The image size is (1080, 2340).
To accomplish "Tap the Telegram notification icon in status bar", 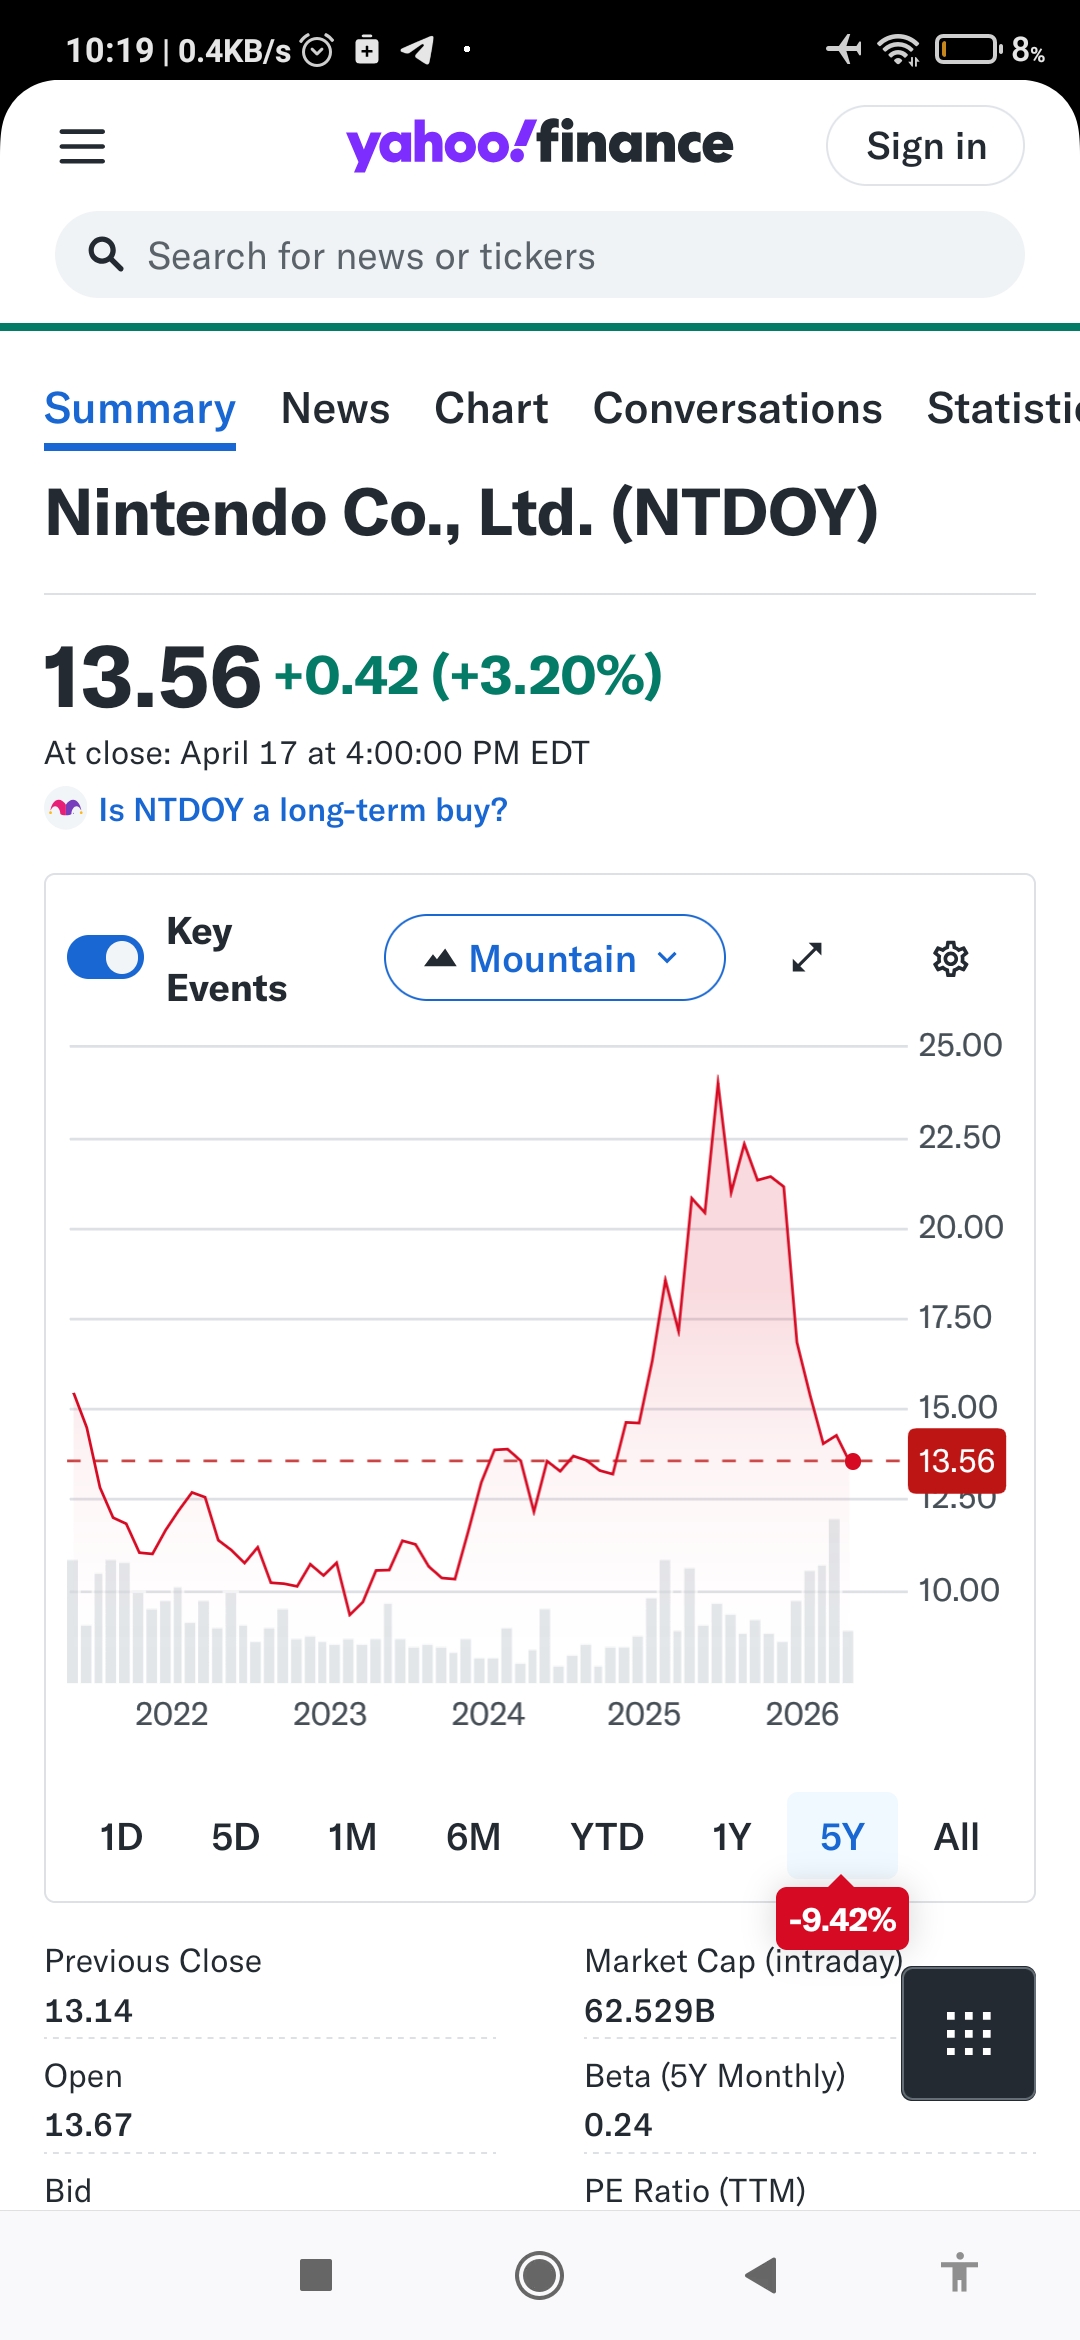I will [417, 49].
